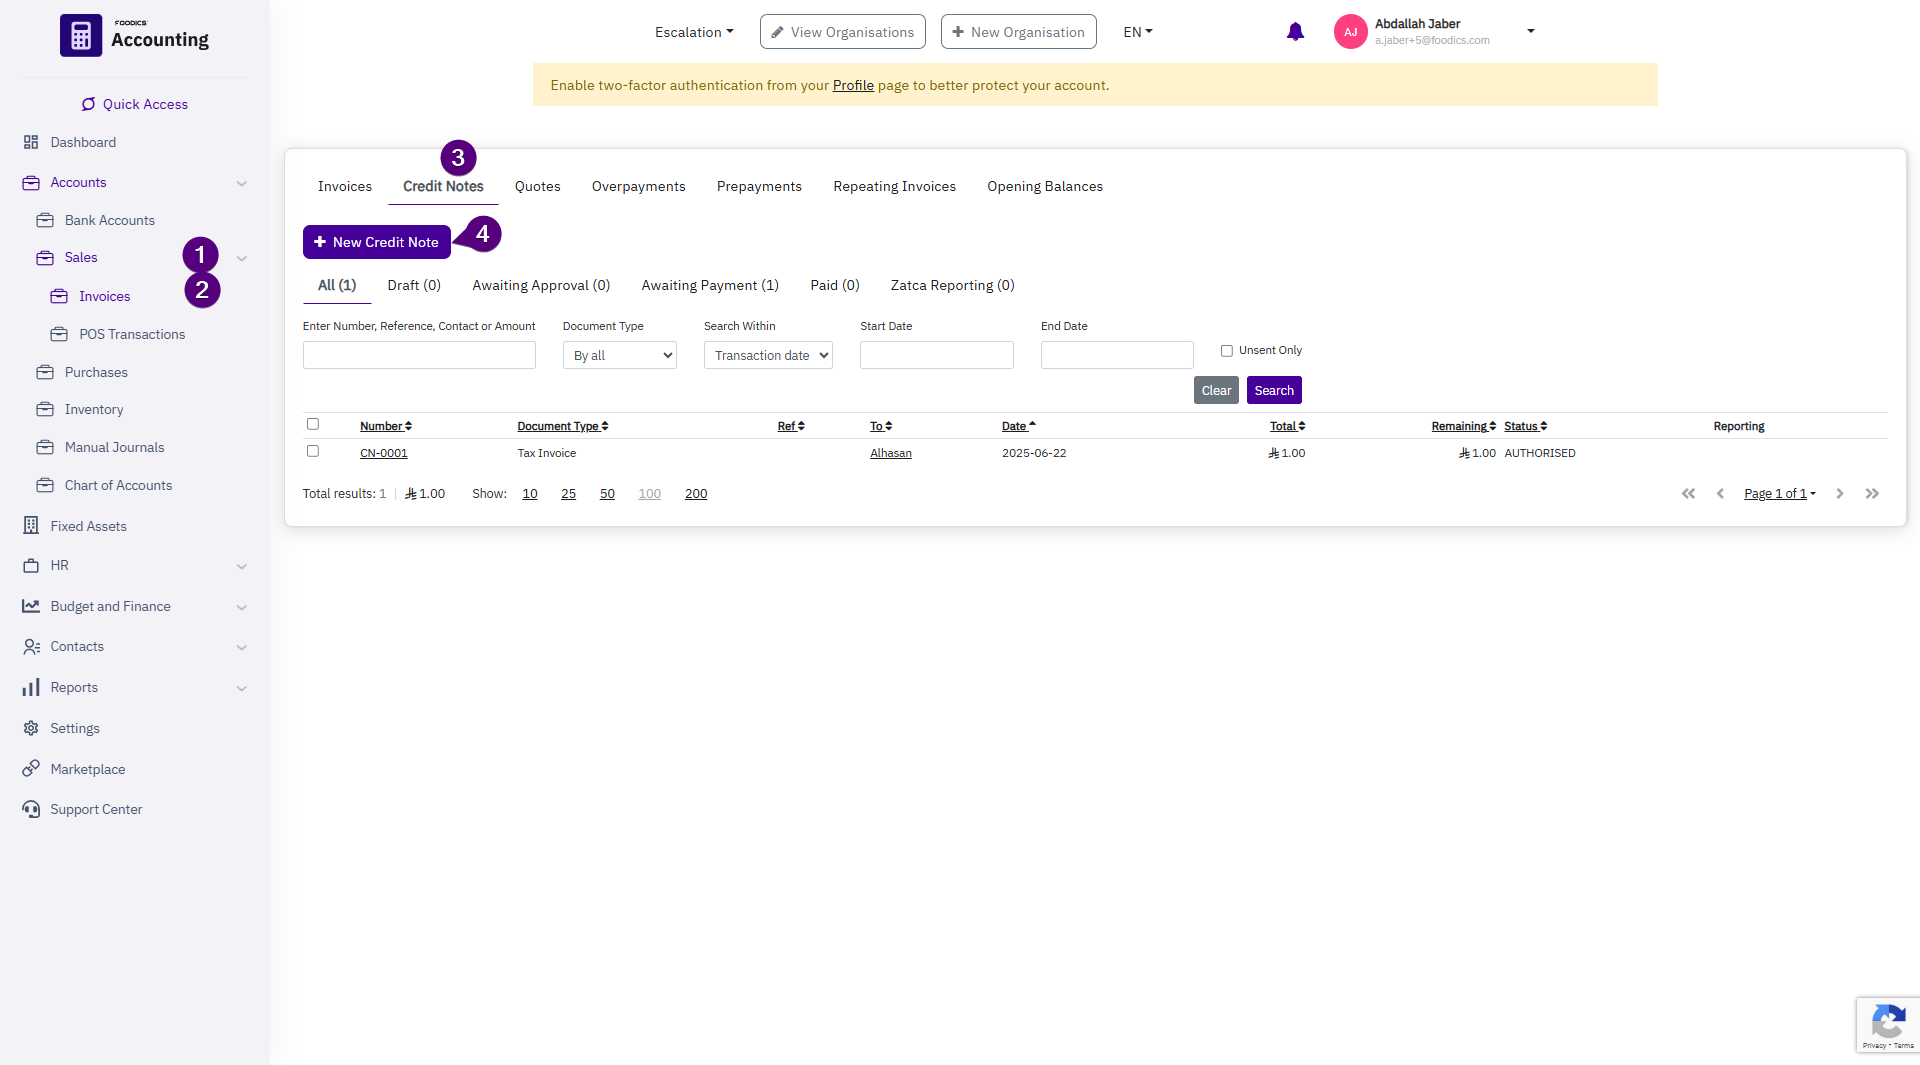The height and width of the screenshot is (1065, 1920).
Task: Click the Support Center headset icon
Action: coord(31,809)
